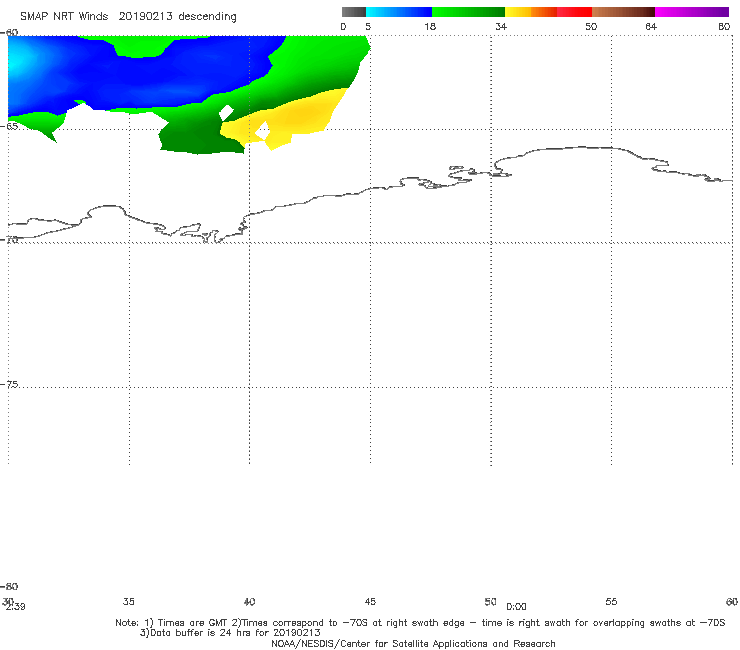Viewport: 740px width, 650px height.
Task: Click the latitude label '-60' at the map top
Action: [9, 32]
